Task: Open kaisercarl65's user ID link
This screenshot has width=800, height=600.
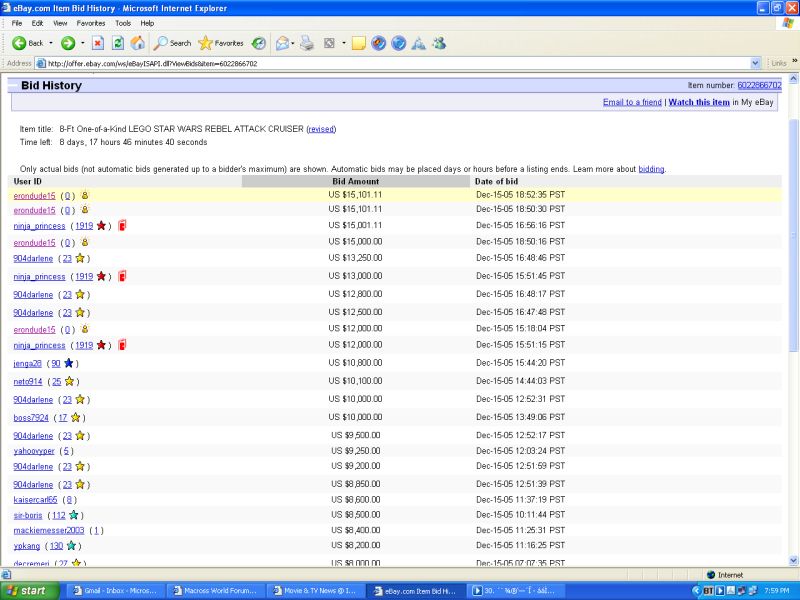Action: click(35, 500)
